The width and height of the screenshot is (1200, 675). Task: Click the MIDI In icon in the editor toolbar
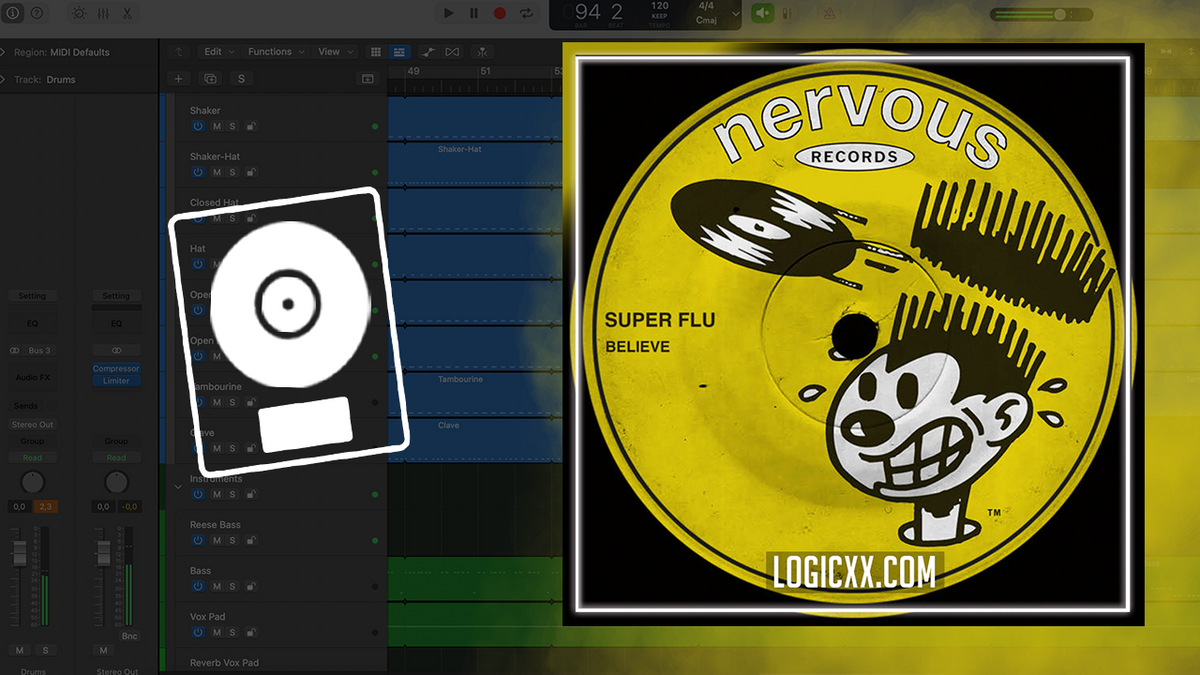click(x=481, y=51)
